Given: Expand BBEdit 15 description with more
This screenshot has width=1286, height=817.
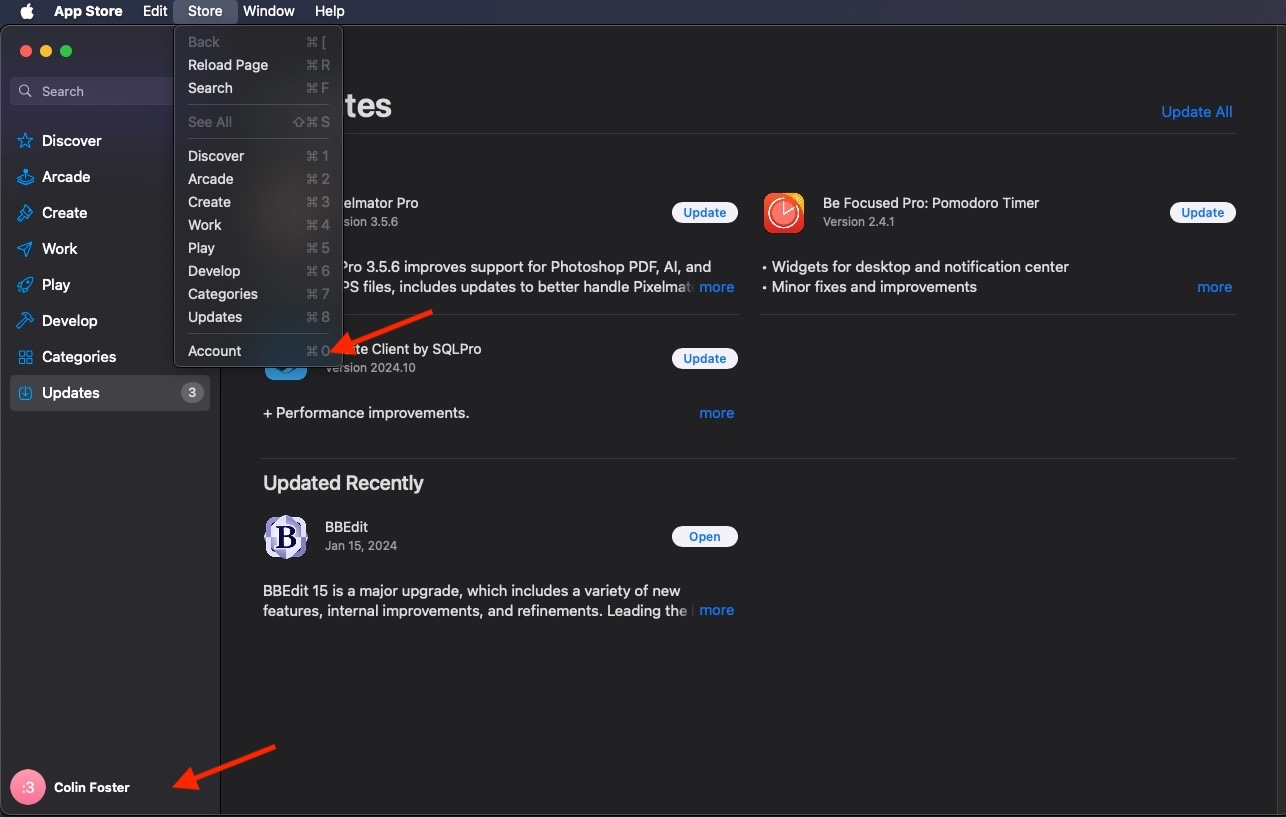Looking at the screenshot, I should coord(717,610).
